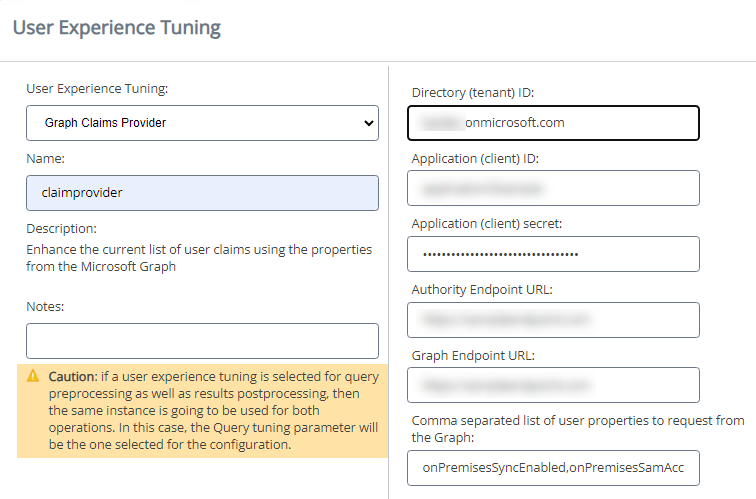
Task: Focus the Name field containing claimprovider
Action: [x=202, y=193]
